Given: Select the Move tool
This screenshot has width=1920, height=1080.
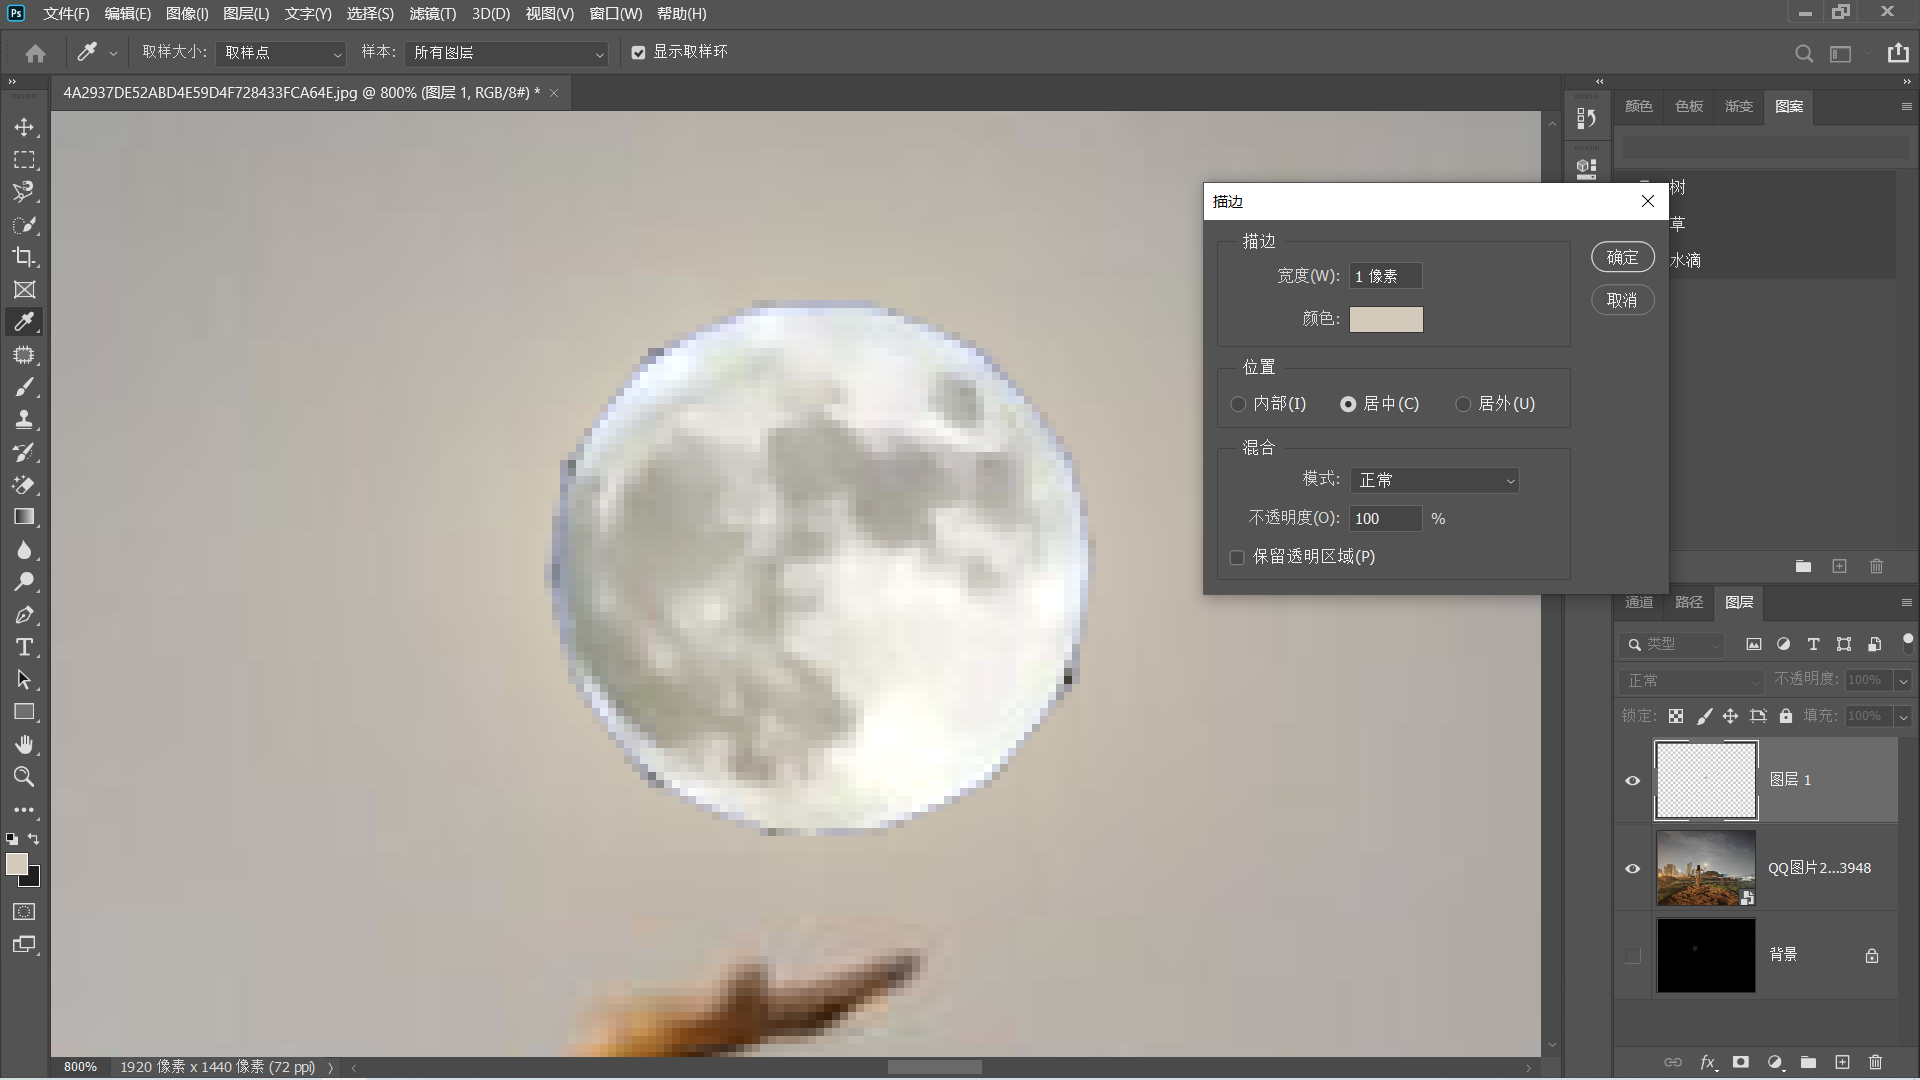Looking at the screenshot, I should (24, 127).
